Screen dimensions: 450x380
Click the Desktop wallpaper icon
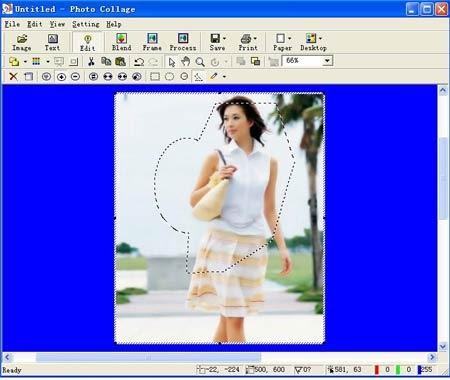tap(311, 38)
